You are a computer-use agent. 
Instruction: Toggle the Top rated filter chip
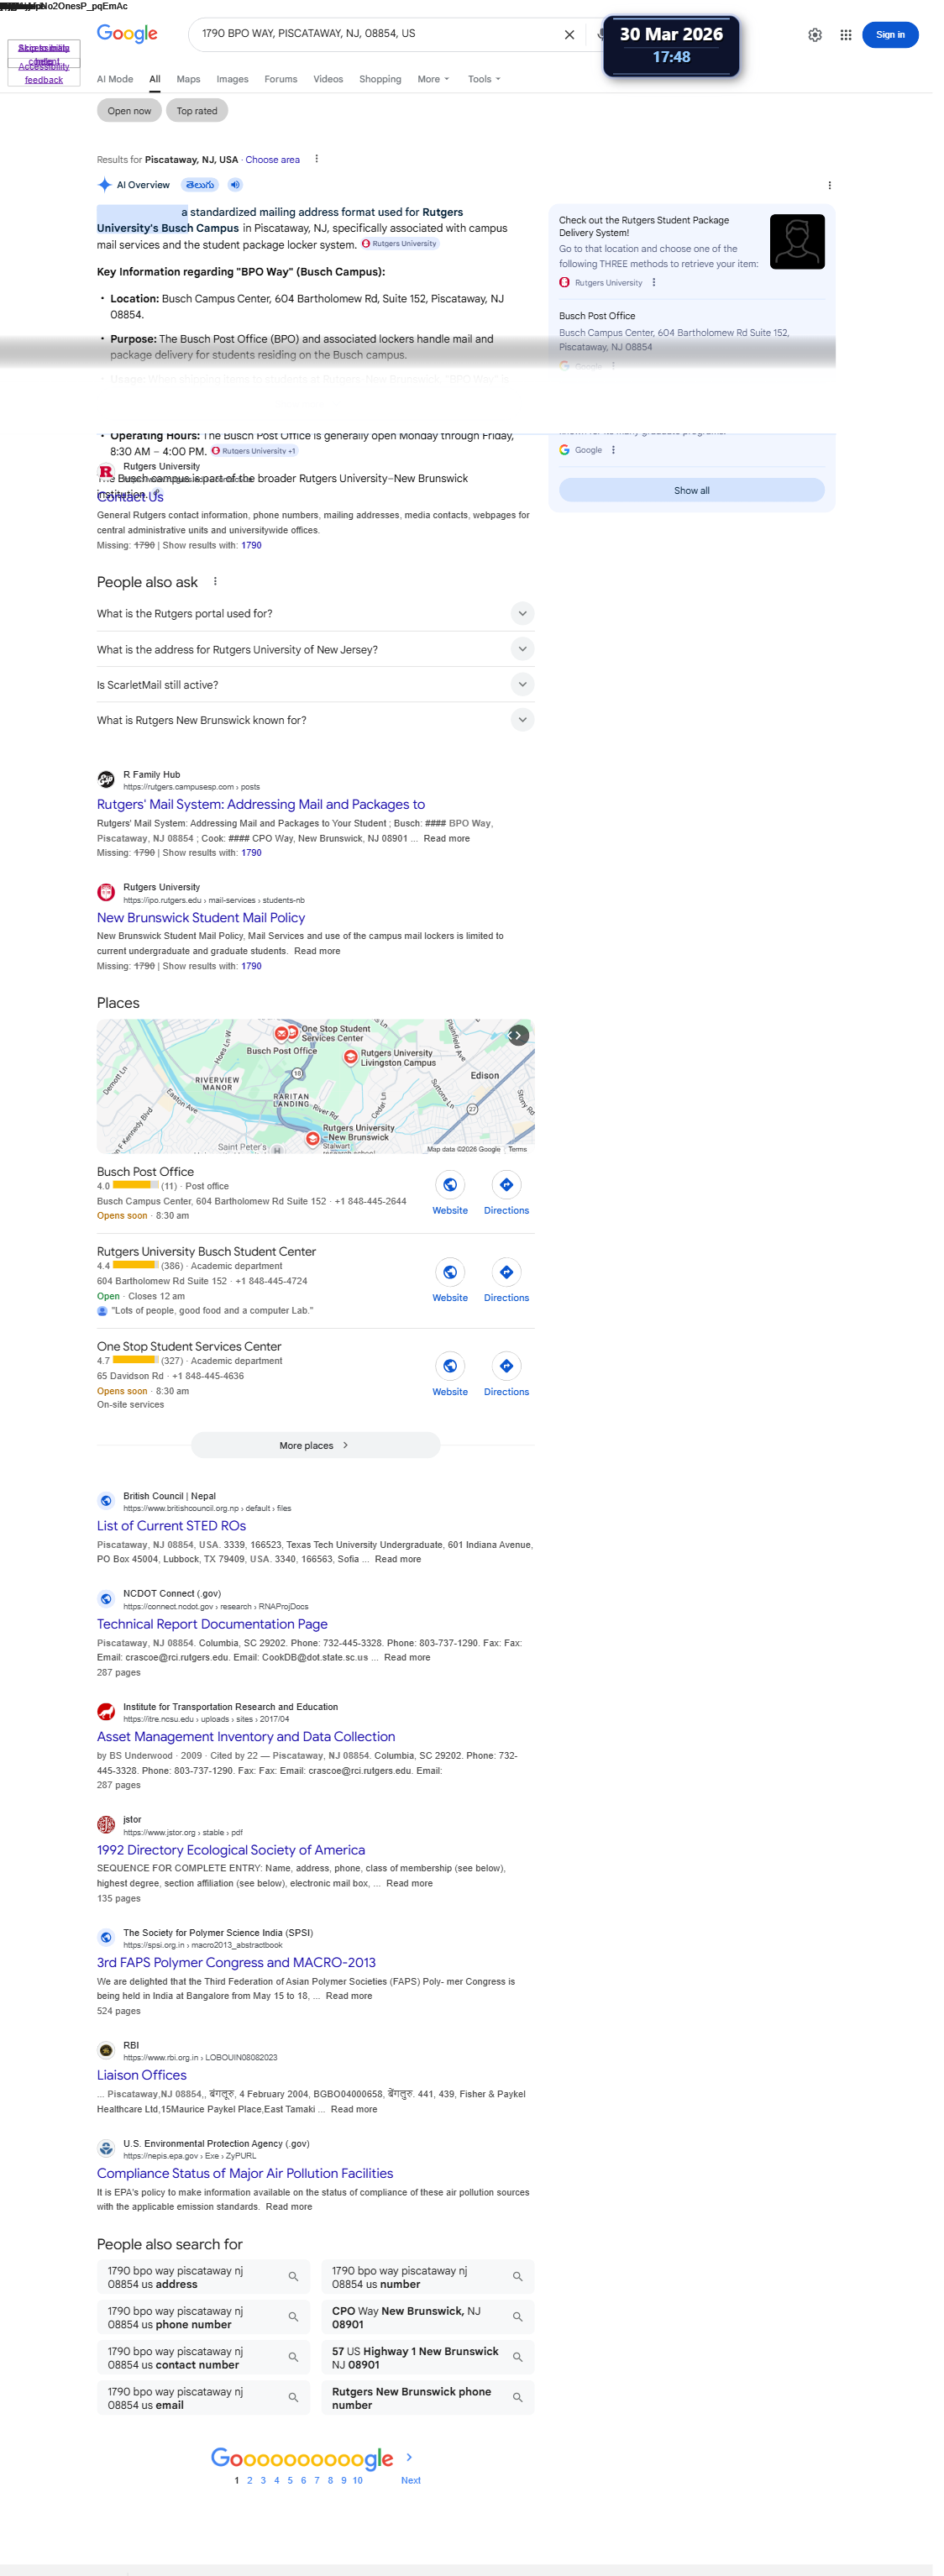pos(199,112)
